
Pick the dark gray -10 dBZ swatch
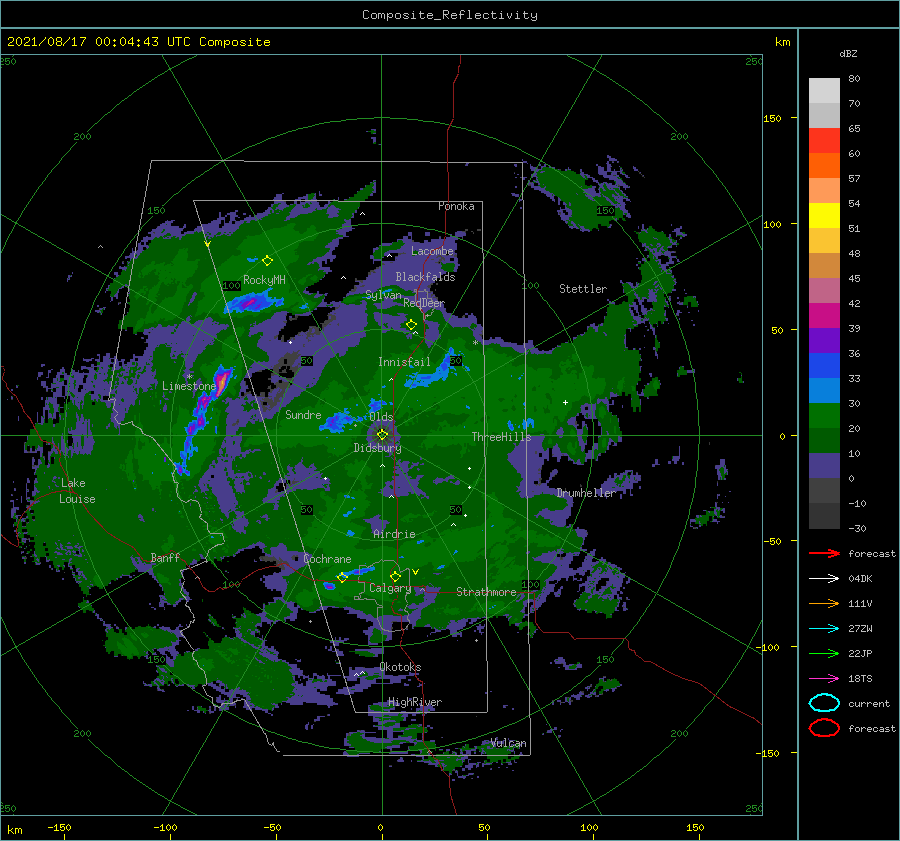tap(824, 515)
